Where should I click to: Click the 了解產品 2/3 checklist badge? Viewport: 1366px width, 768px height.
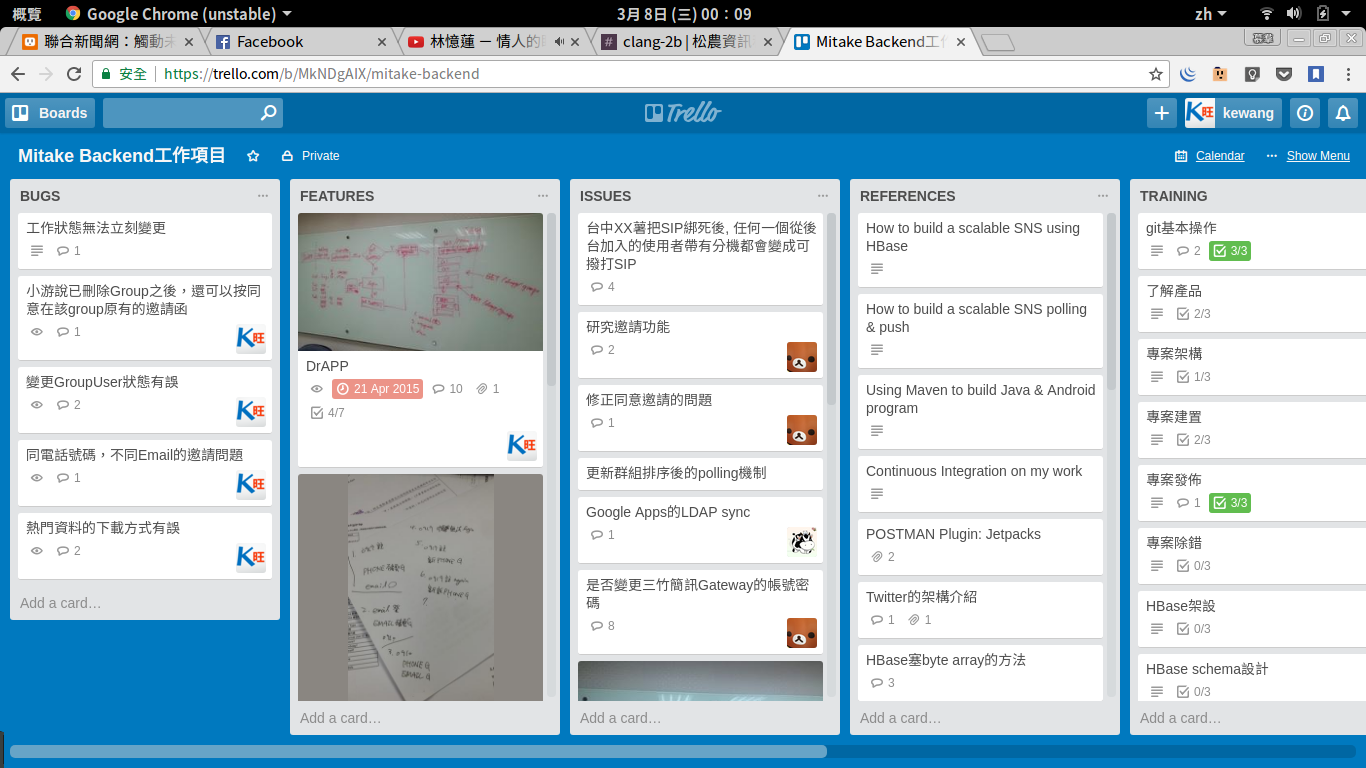pos(1194,314)
